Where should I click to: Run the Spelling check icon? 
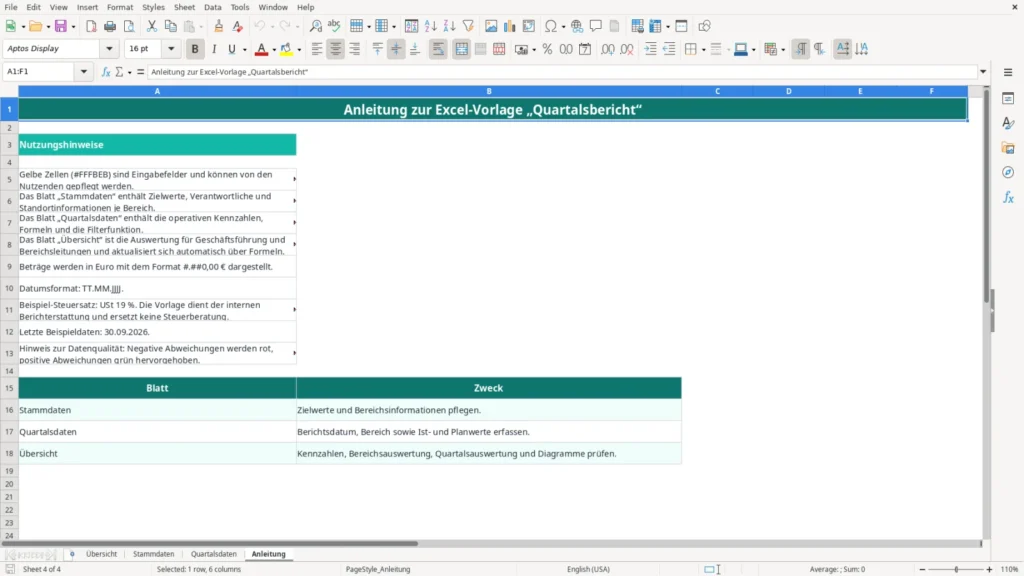(334, 26)
